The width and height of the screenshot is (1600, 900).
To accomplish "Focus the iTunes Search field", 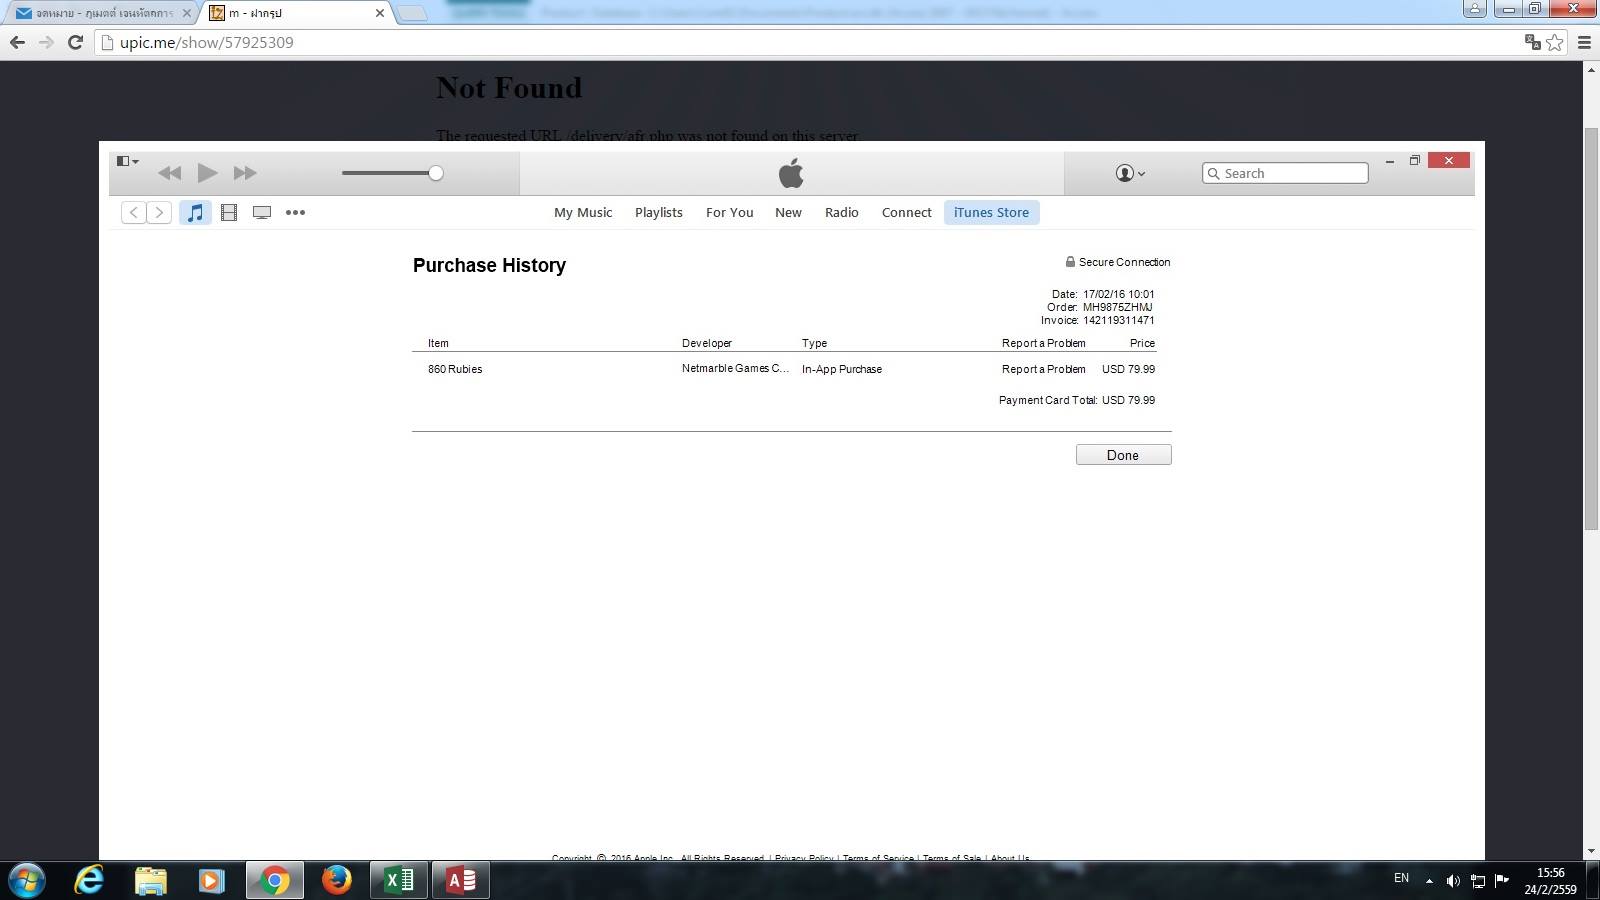I will point(1285,173).
